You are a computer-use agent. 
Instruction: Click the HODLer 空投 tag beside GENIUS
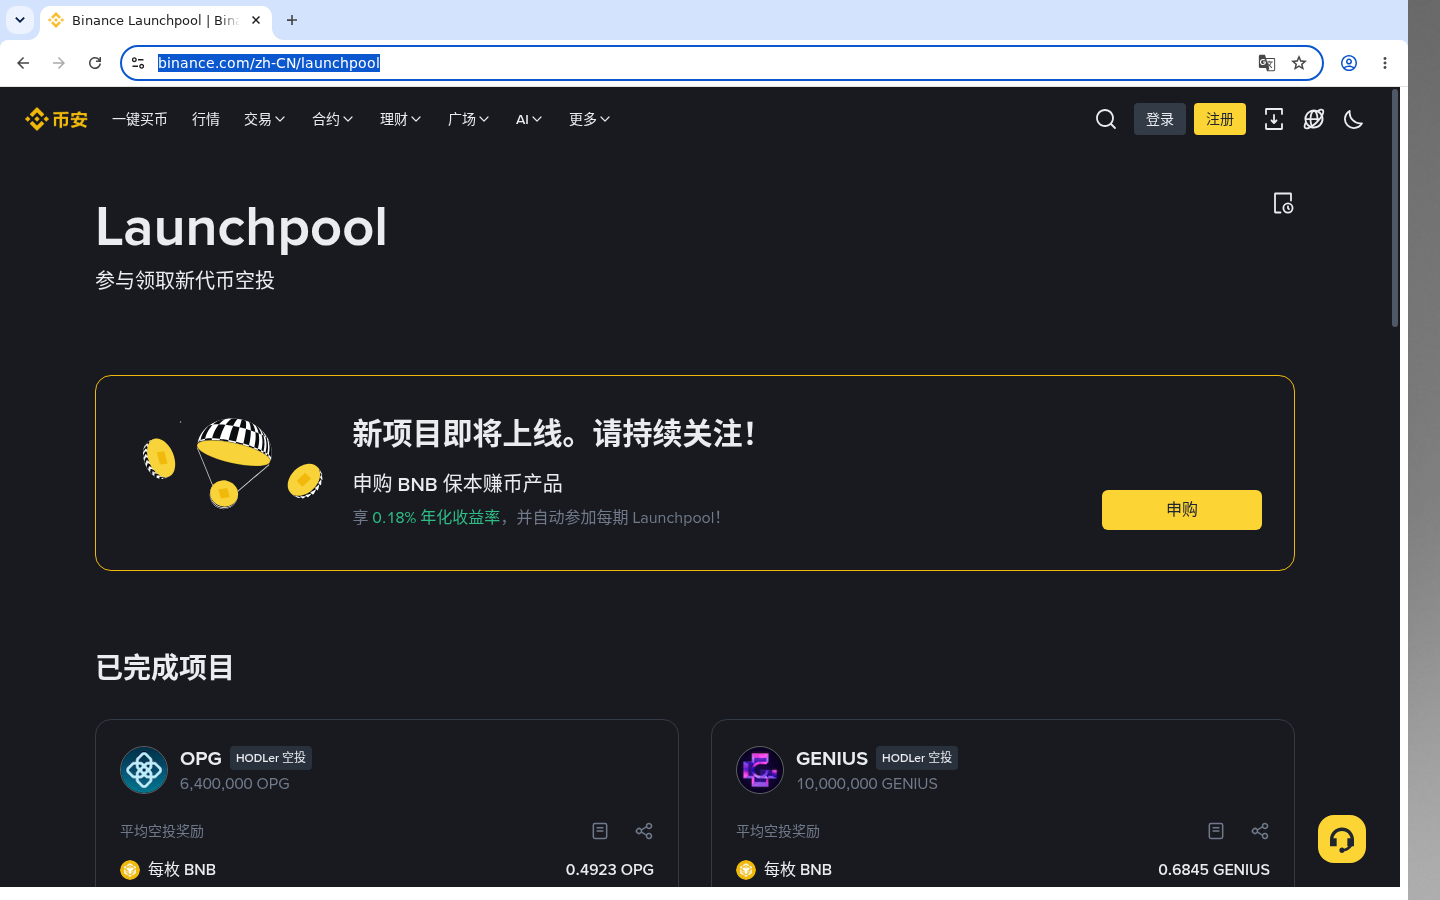(917, 758)
